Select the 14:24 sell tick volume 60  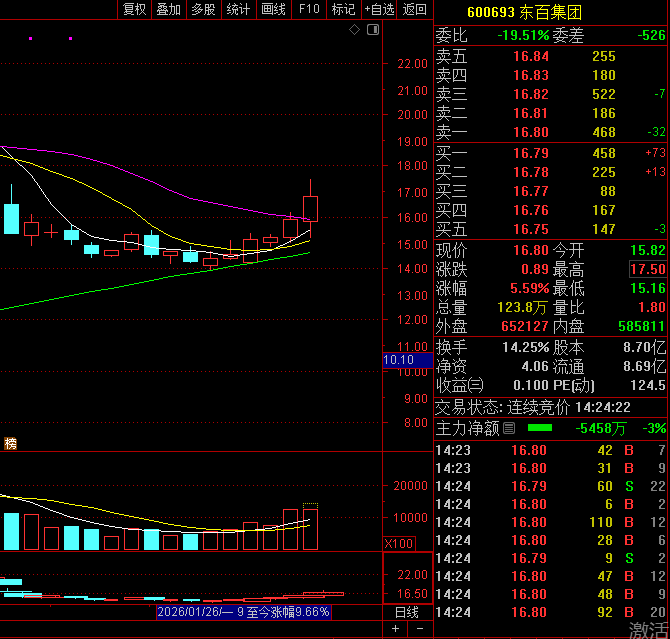click(x=551, y=486)
